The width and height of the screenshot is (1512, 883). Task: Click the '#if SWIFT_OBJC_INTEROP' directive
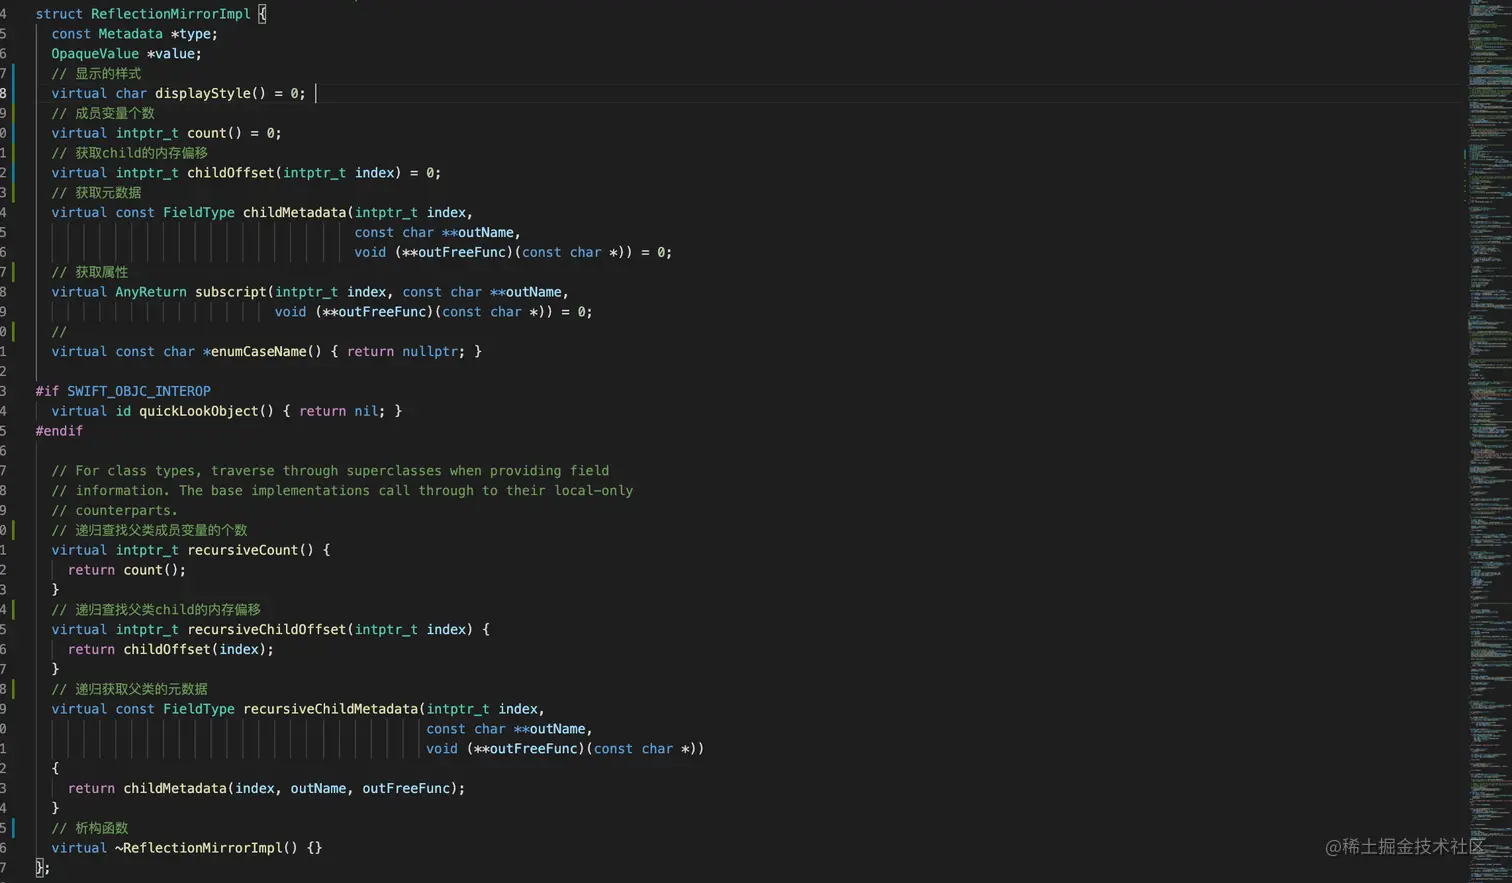[x=123, y=391]
